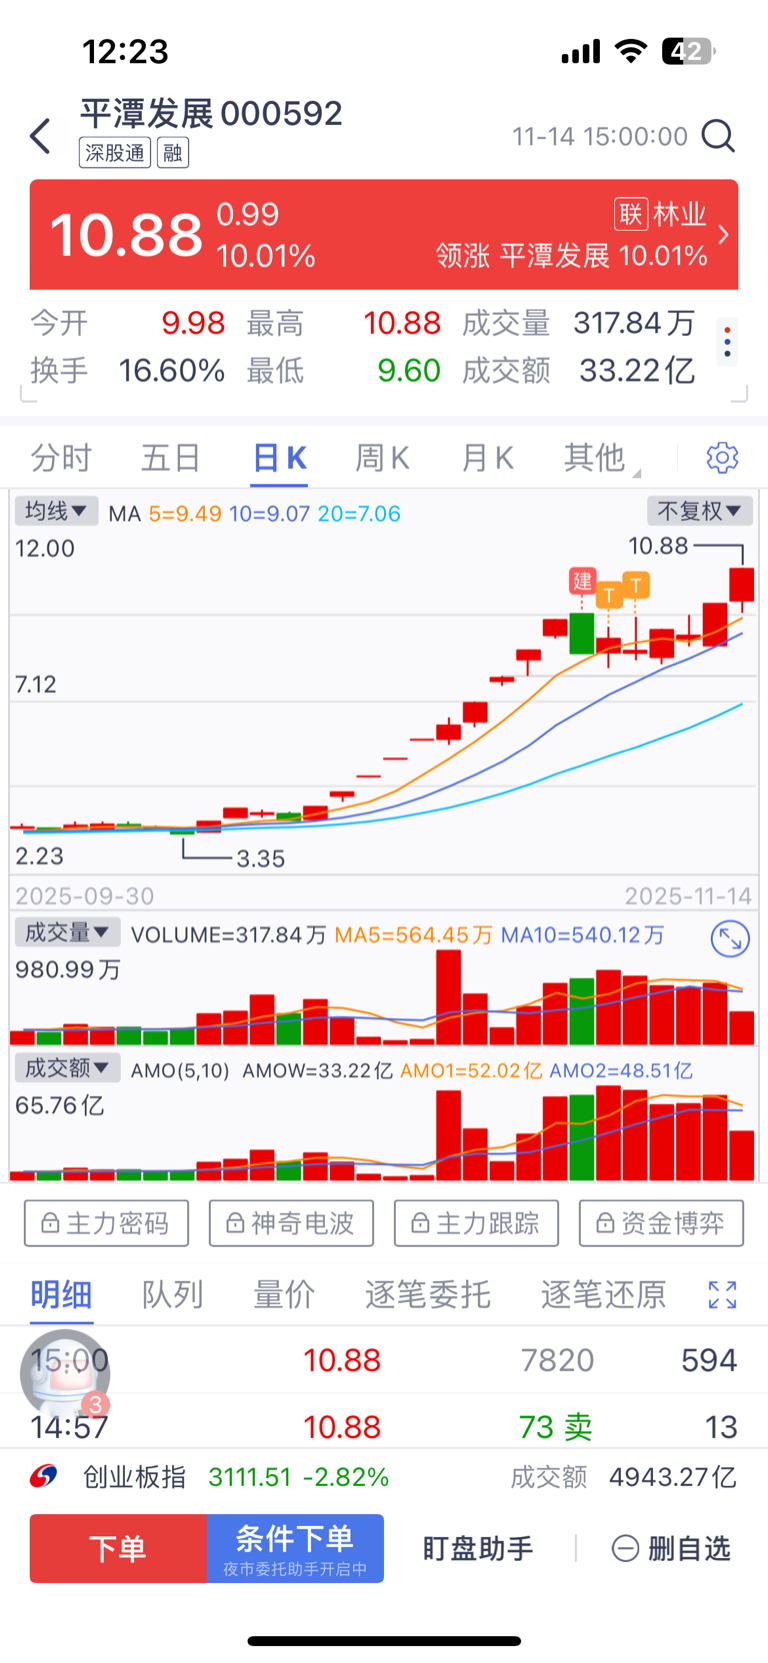Tap 成交额 33.22亿 value
This screenshot has height=1663, width=768.
637,371
